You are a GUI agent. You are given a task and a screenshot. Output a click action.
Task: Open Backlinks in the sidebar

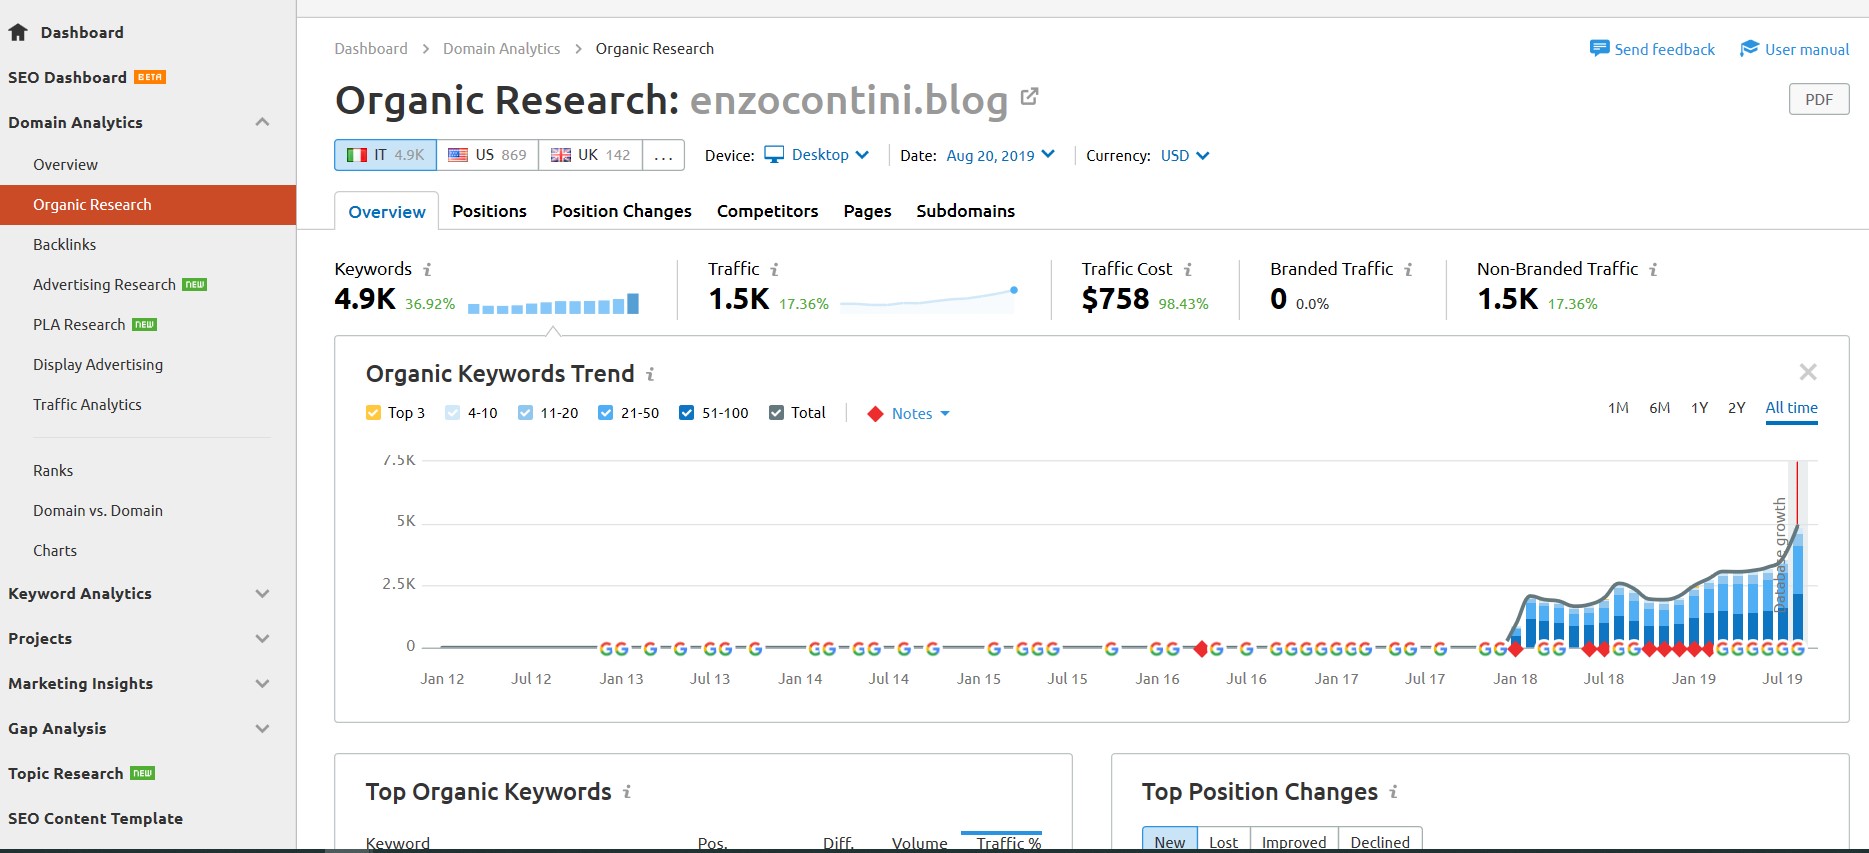coord(65,244)
